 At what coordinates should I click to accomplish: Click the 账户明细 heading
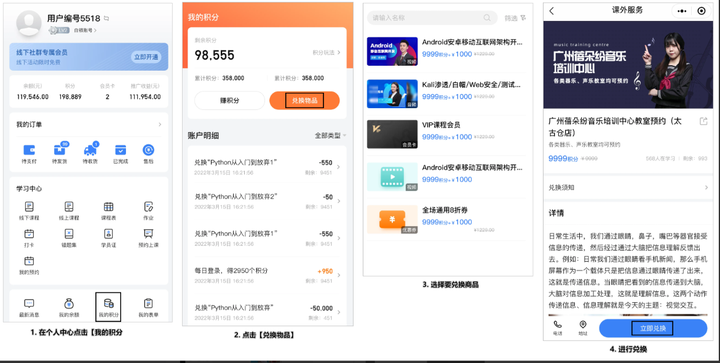pos(203,135)
